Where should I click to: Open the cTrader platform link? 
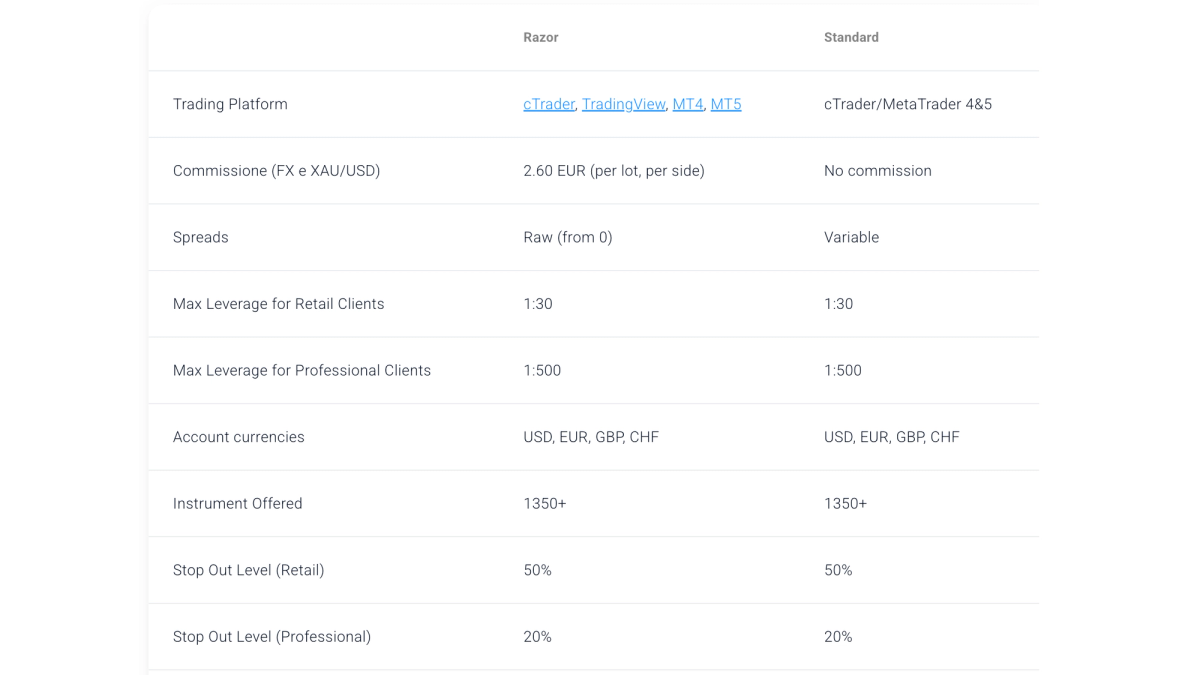(x=549, y=104)
